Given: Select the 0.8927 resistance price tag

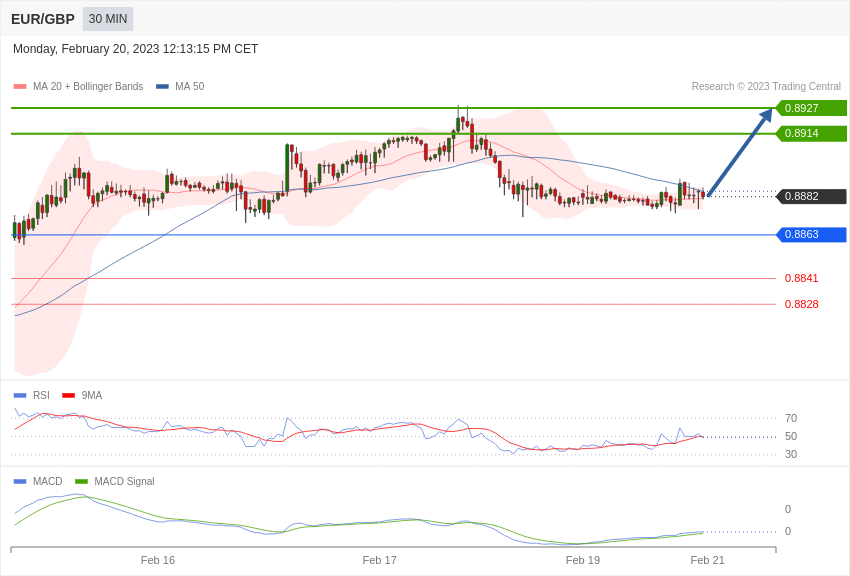Looking at the screenshot, I should coord(811,108).
